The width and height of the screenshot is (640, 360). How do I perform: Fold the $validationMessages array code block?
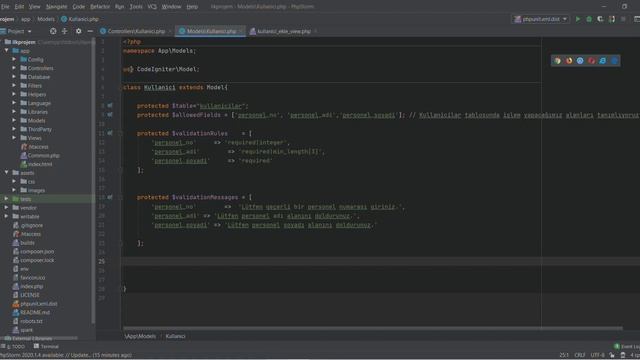(x=120, y=197)
